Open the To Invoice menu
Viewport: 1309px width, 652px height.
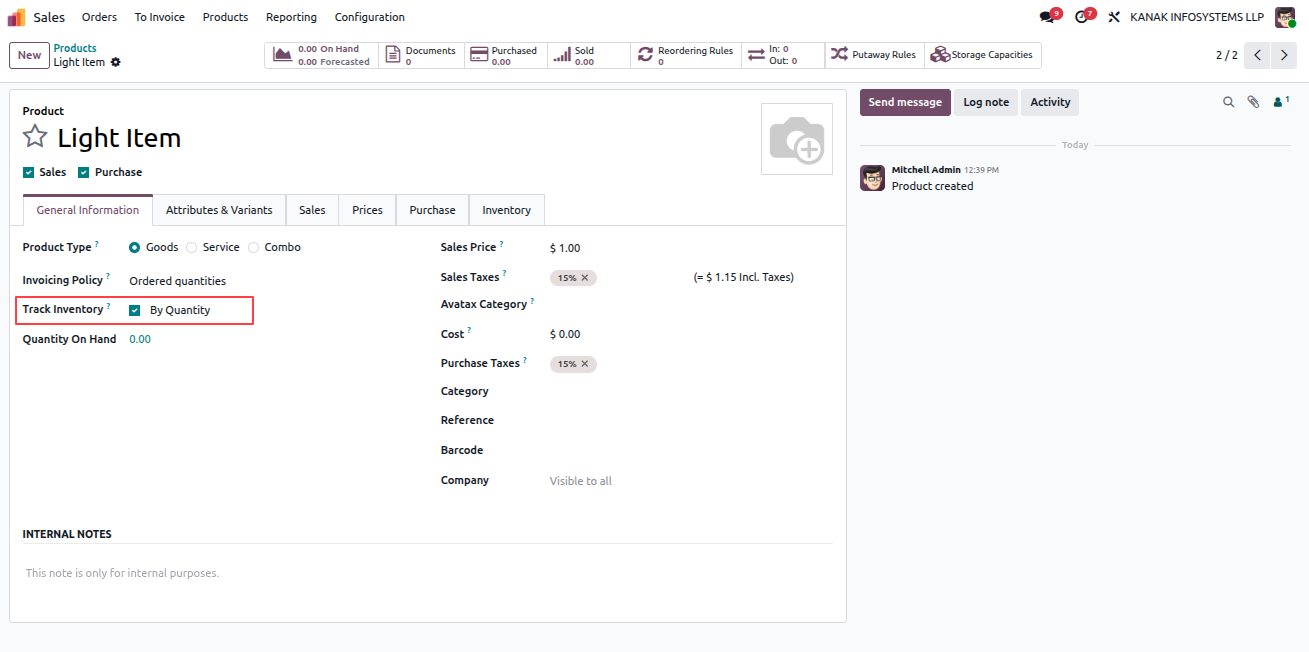pyautogui.click(x=160, y=17)
